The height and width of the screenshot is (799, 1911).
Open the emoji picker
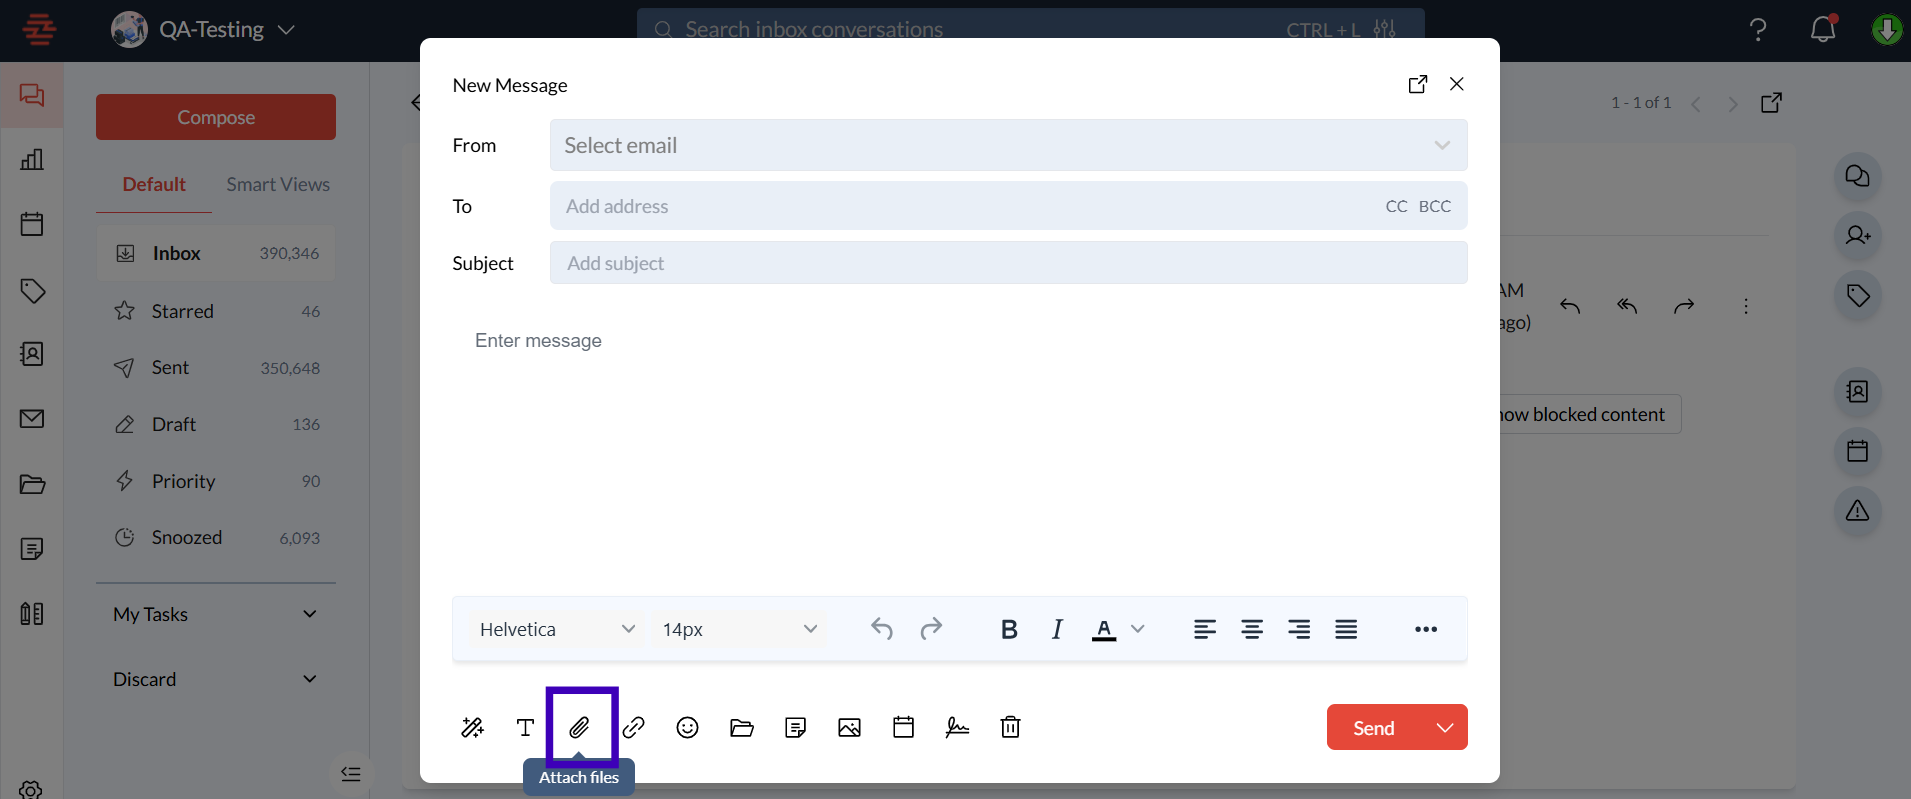coord(687,727)
